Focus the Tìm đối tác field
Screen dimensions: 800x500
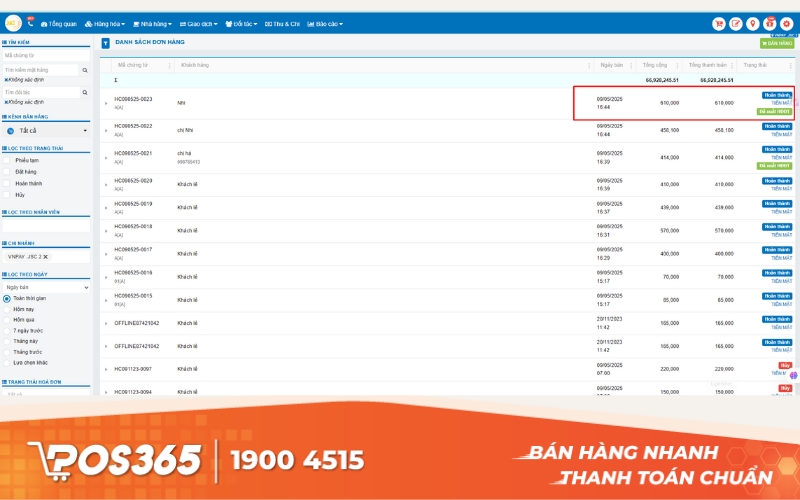(x=41, y=92)
